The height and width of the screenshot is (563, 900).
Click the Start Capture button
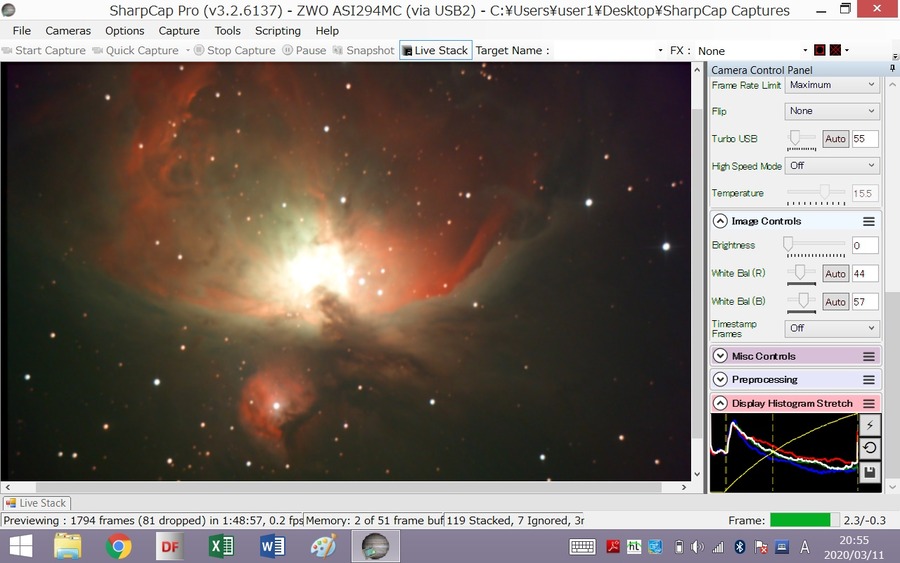(44, 51)
